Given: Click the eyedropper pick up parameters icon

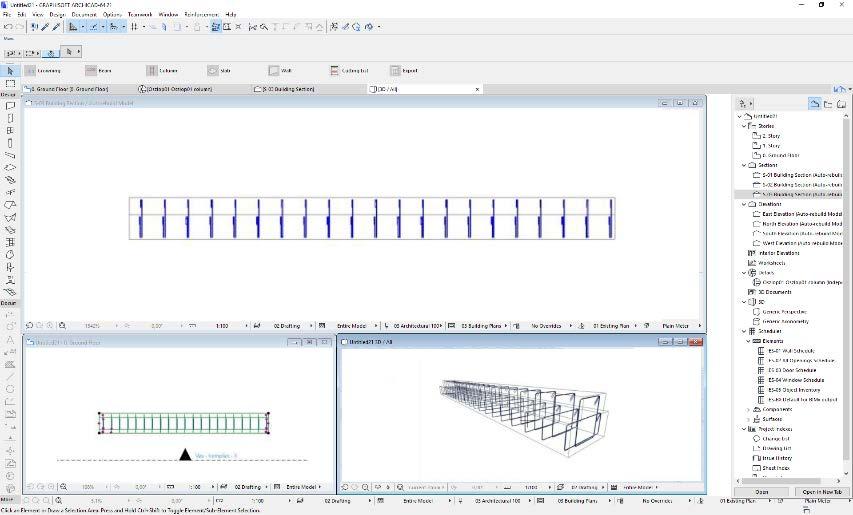Looking at the screenshot, I should pyautogui.click(x=45, y=27).
